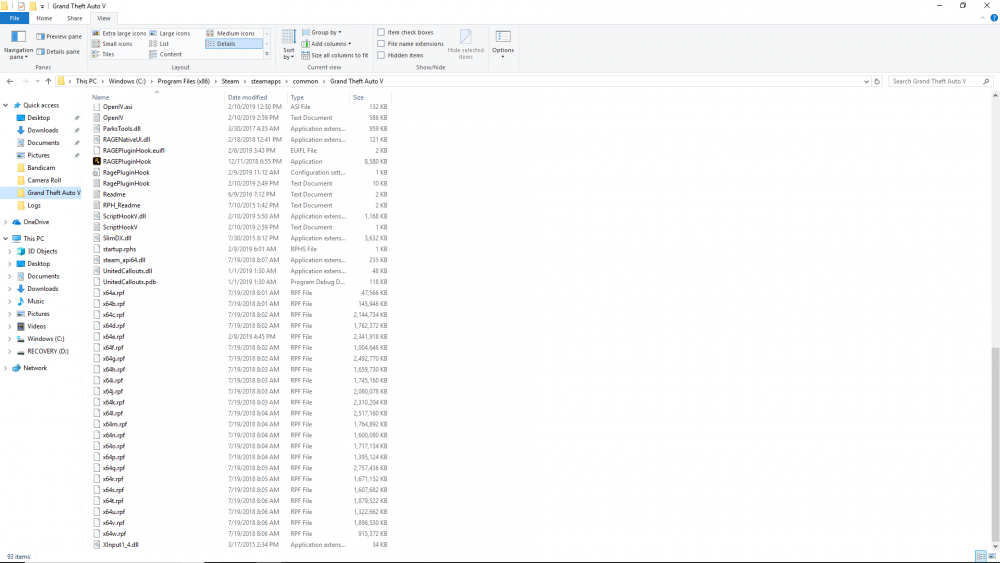
Task: Open Downloads in Quick access
Action: point(43,130)
